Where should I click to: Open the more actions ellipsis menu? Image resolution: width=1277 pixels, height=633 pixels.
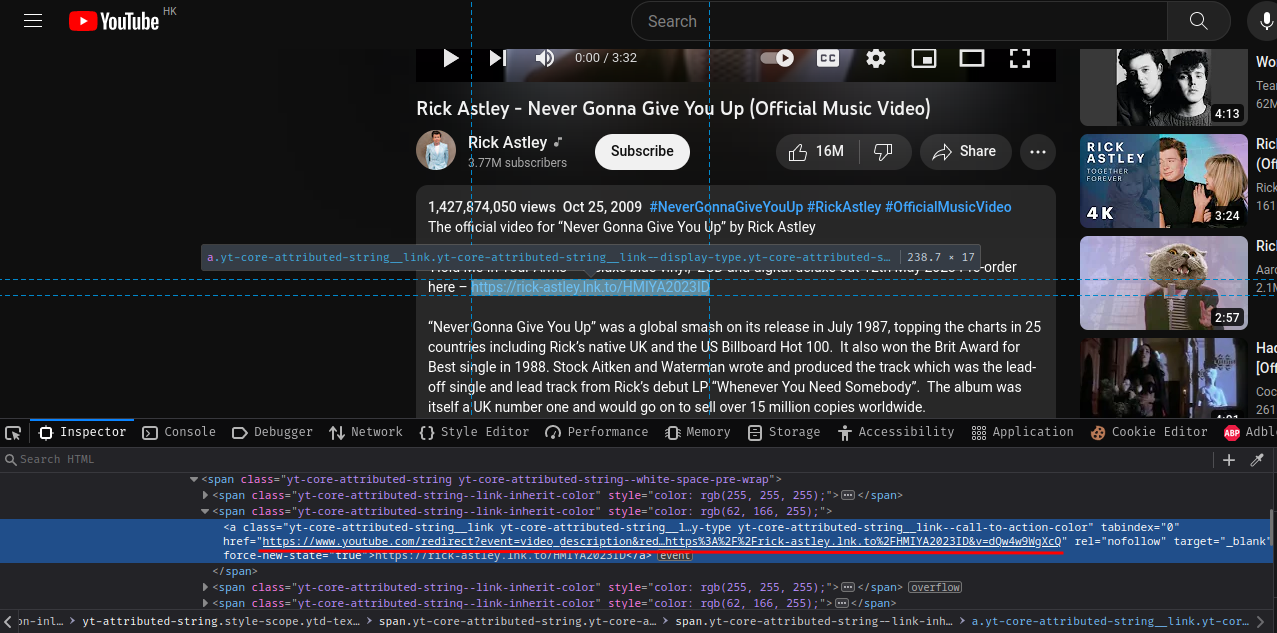coord(1037,151)
